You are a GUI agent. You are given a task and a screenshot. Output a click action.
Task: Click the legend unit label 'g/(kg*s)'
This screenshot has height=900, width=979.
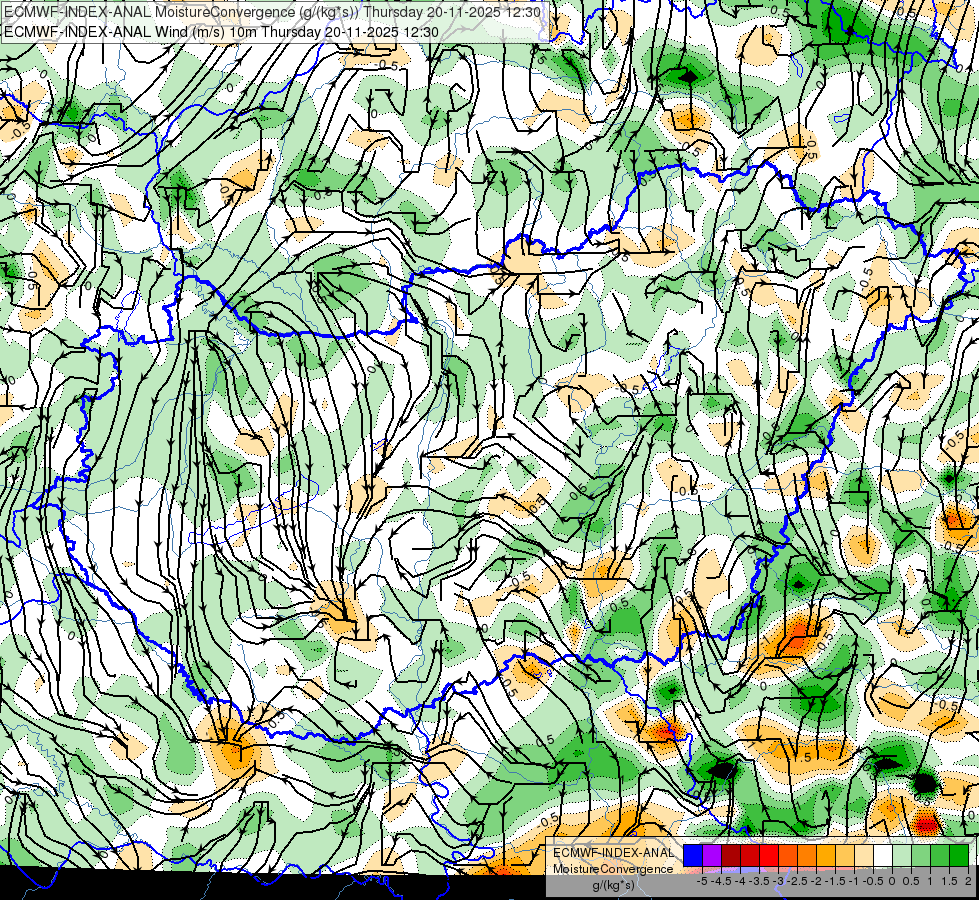[614, 886]
